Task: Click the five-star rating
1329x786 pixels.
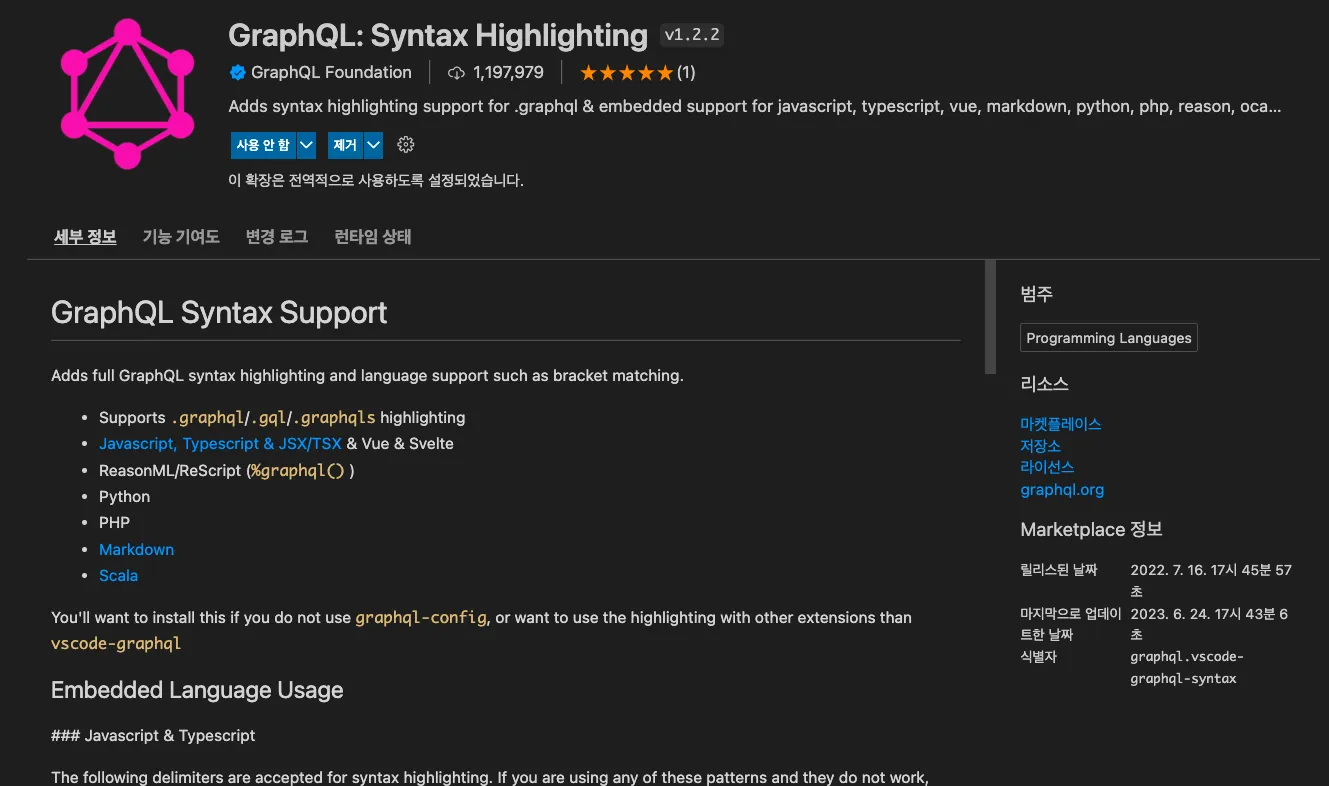Action: pyautogui.click(x=626, y=72)
